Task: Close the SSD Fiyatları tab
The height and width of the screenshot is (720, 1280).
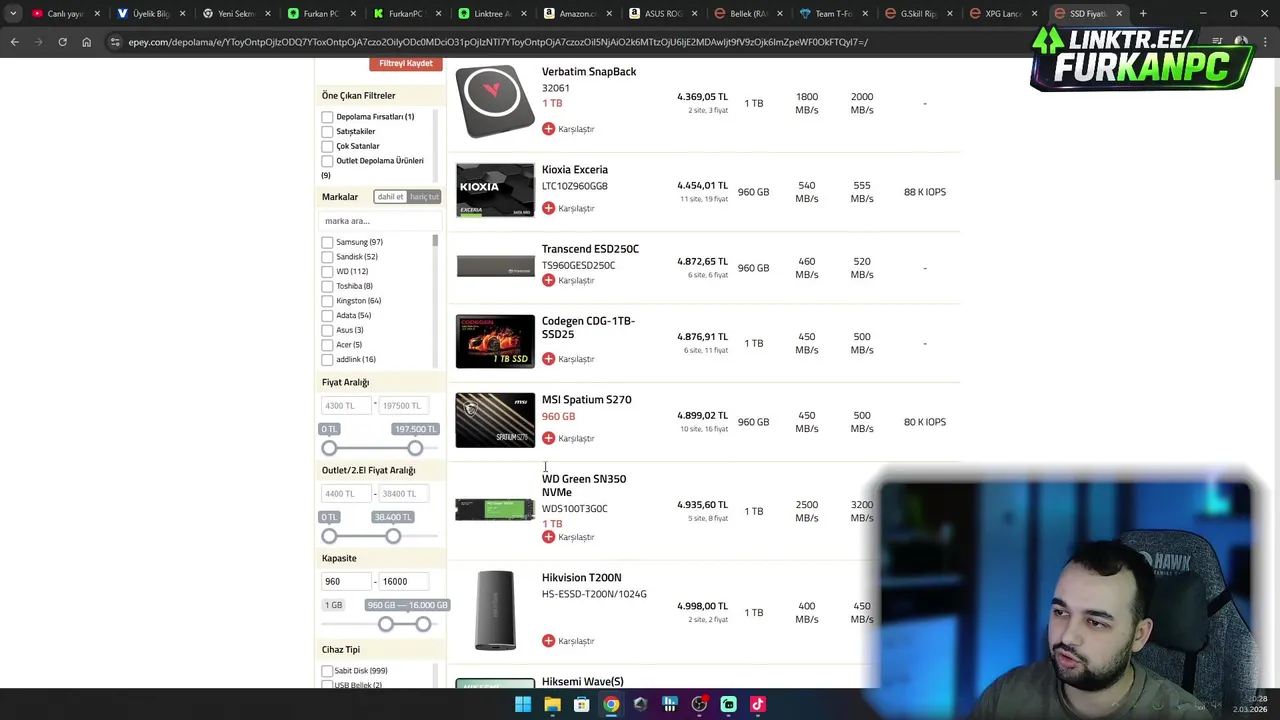Action: (x=1119, y=14)
